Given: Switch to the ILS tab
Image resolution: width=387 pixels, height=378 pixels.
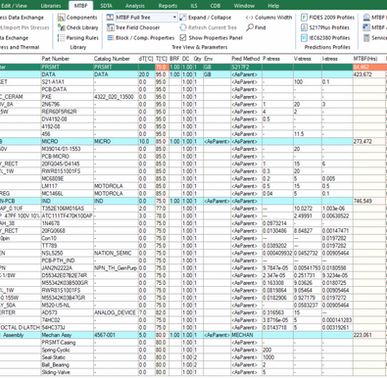Looking at the screenshot, I should (x=194, y=6).
